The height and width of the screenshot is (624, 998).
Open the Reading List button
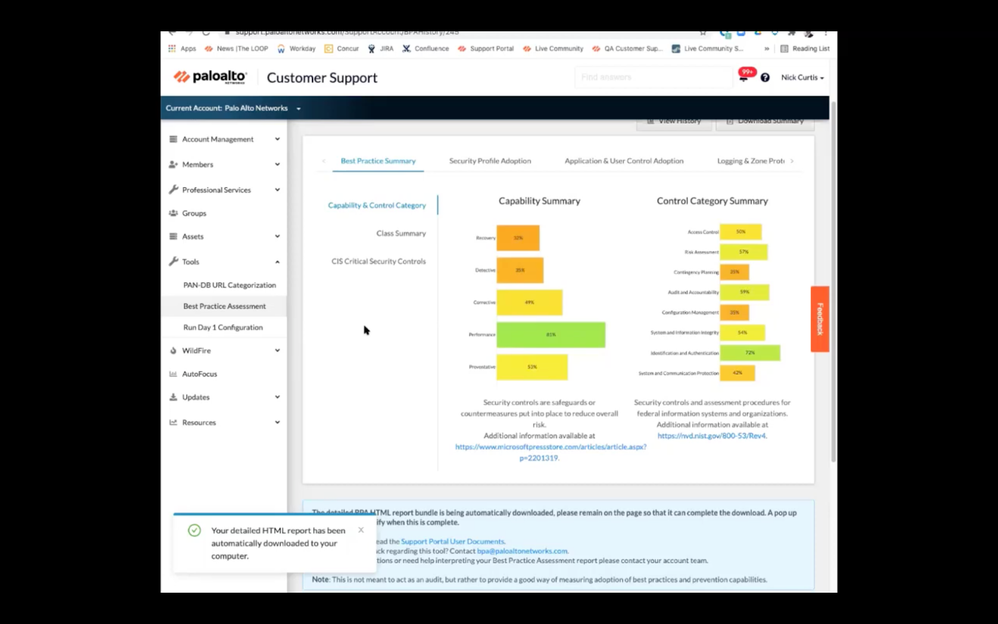[x=805, y=48]
